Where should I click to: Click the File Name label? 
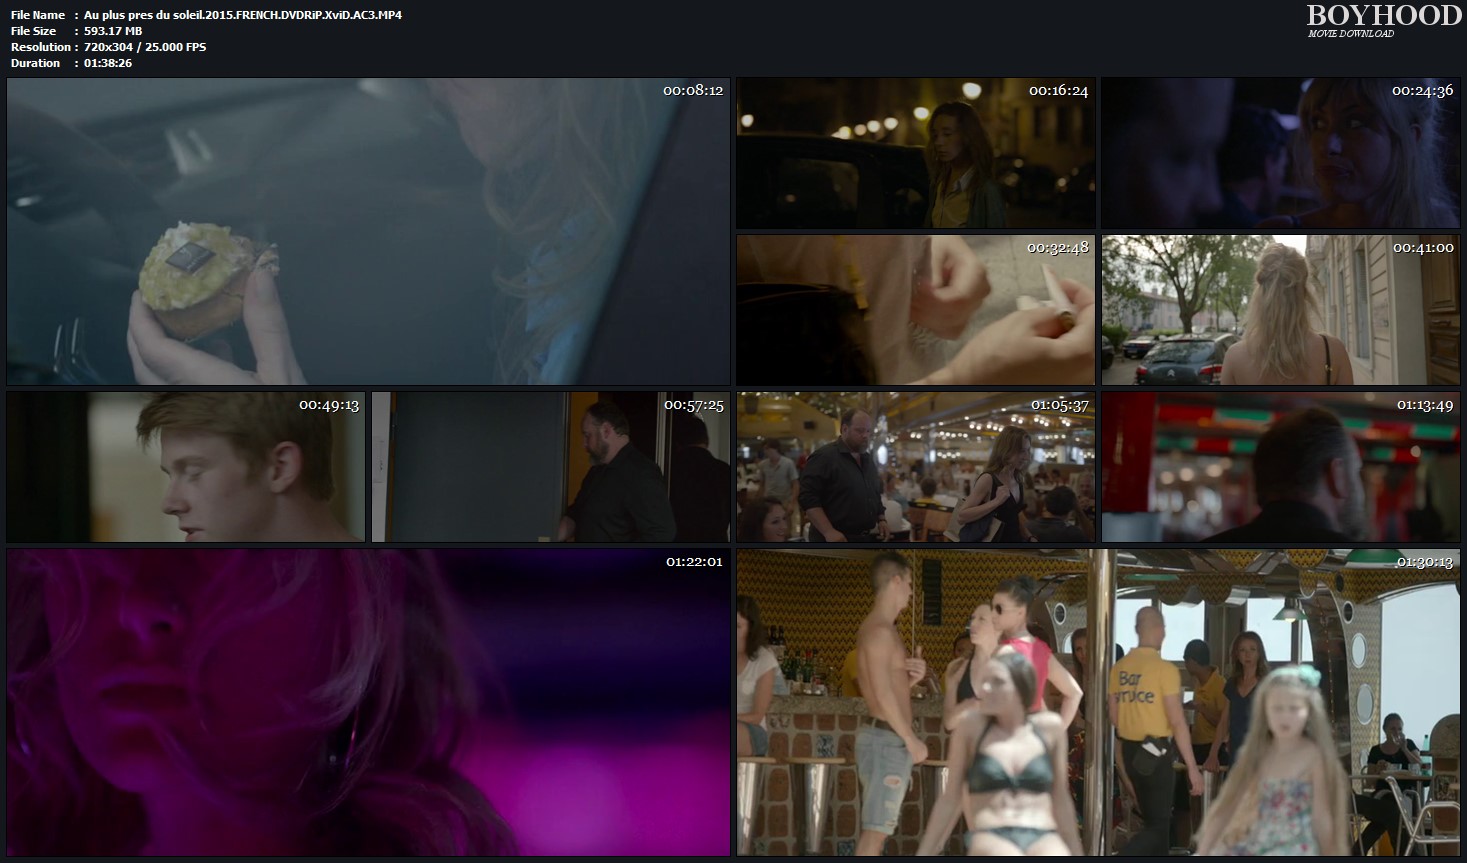click(38, 15)
